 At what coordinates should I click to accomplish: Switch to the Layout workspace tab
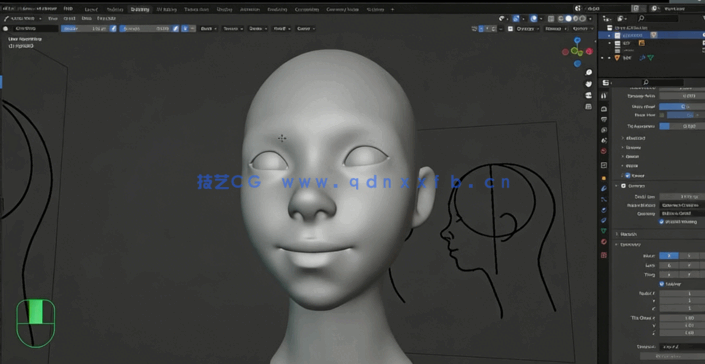pos(91,9)
